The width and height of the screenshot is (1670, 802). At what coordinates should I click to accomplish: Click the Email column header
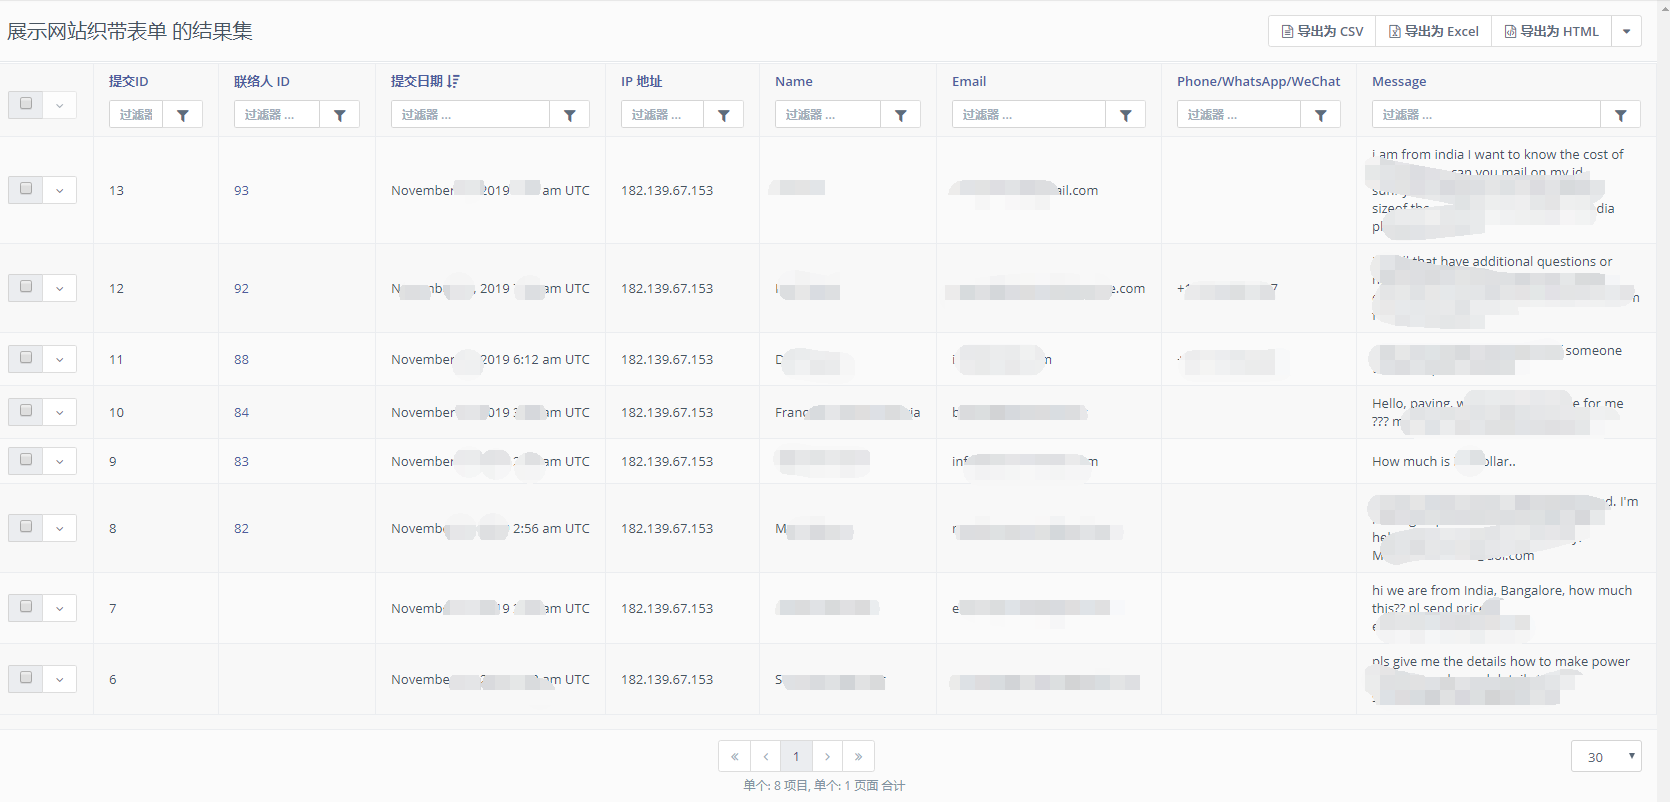[x=968, y=81]
